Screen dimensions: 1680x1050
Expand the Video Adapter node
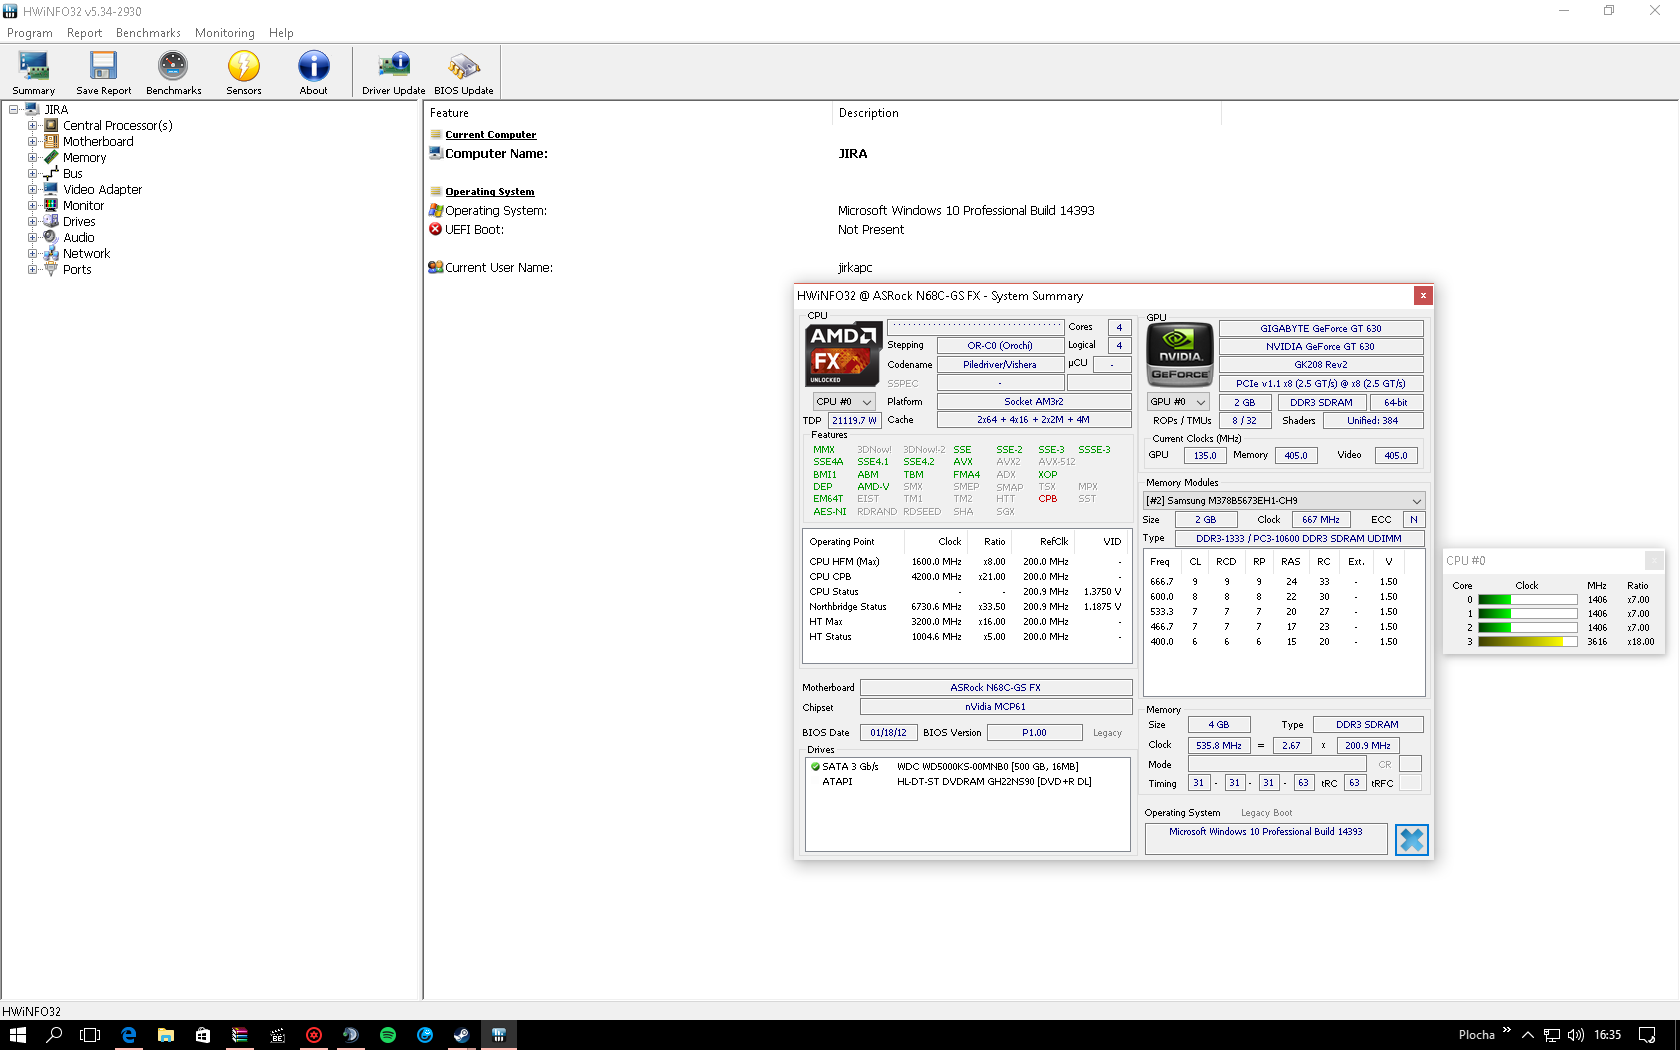(32, 190)
